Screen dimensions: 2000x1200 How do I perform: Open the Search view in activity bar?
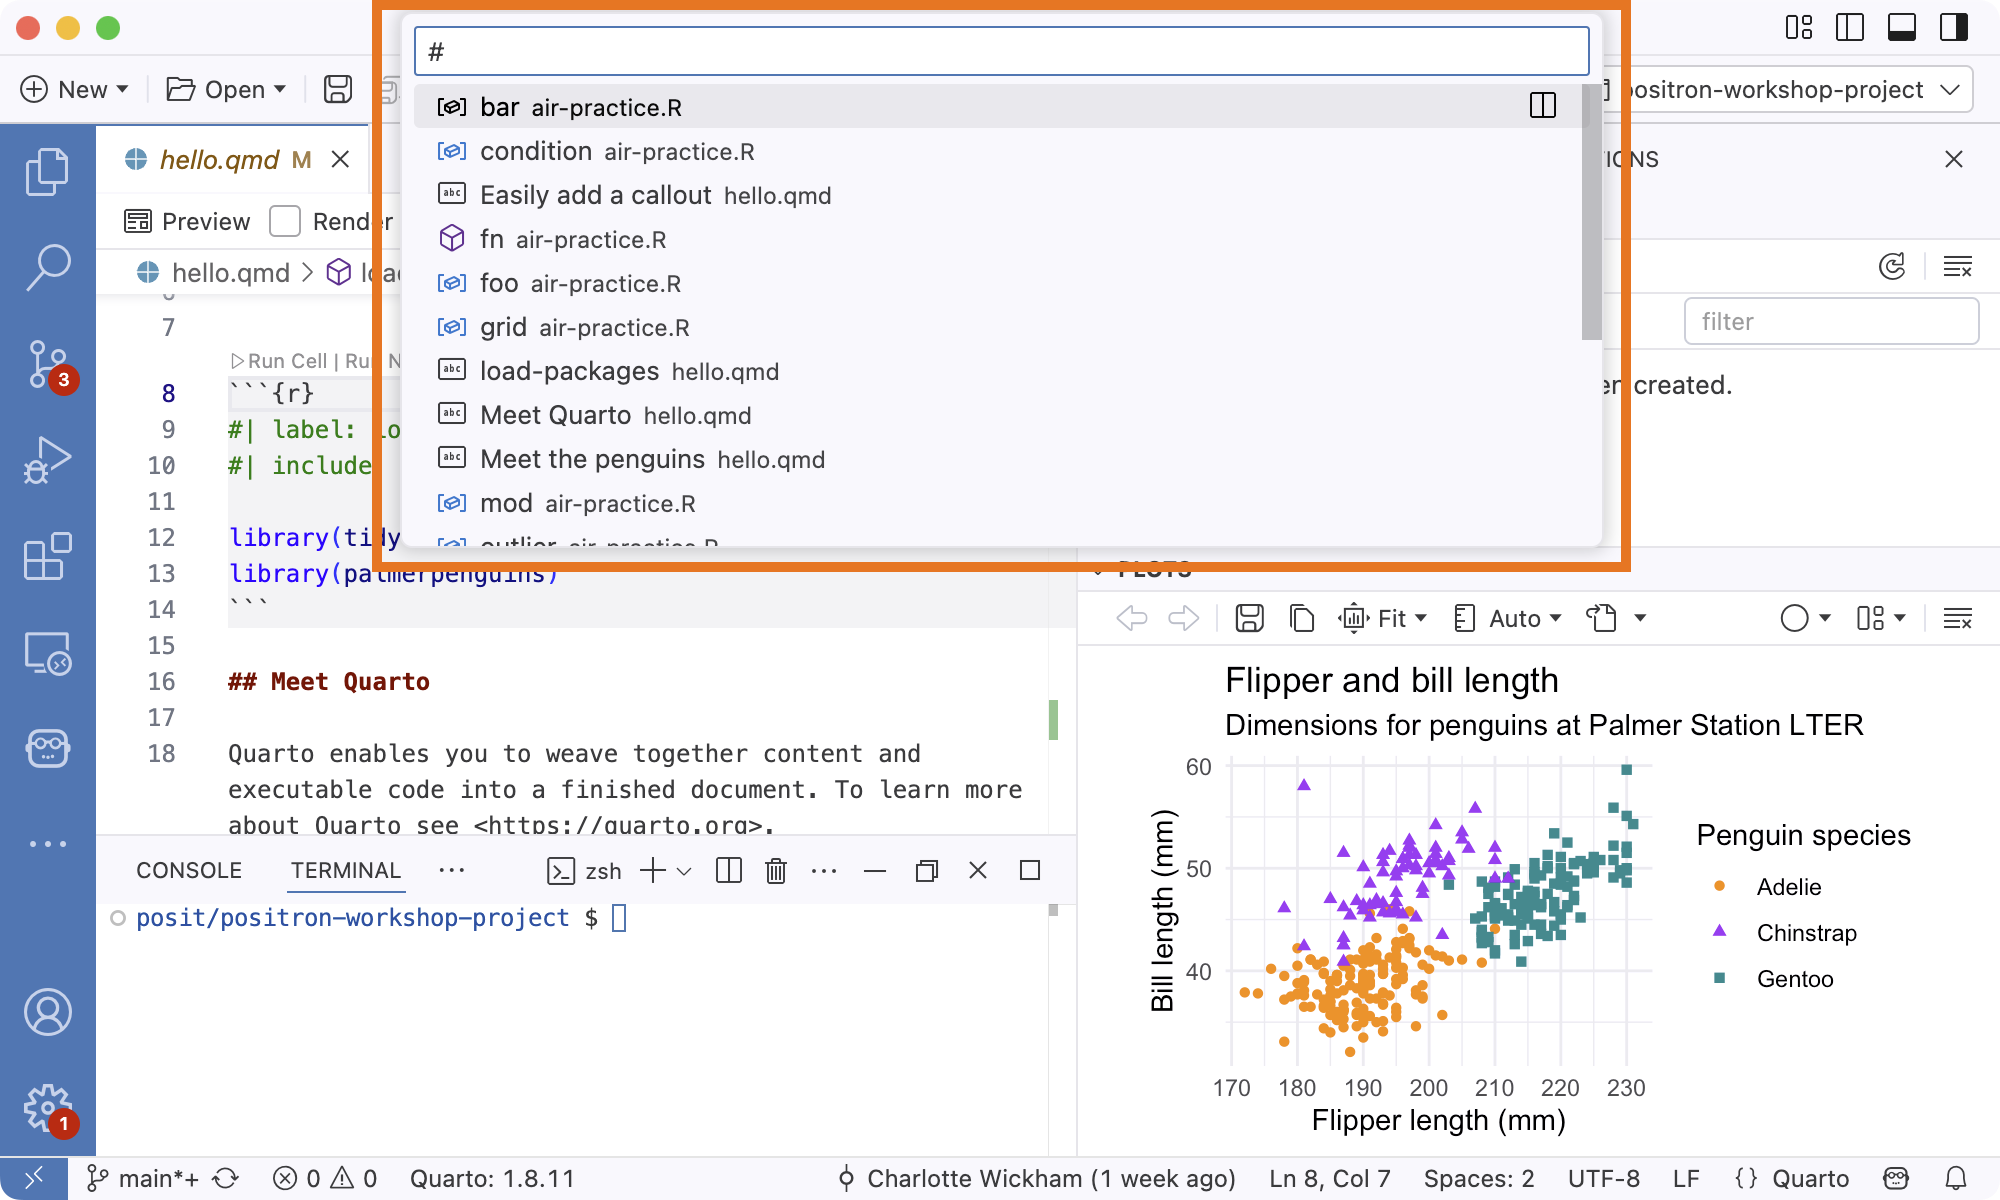47,268
